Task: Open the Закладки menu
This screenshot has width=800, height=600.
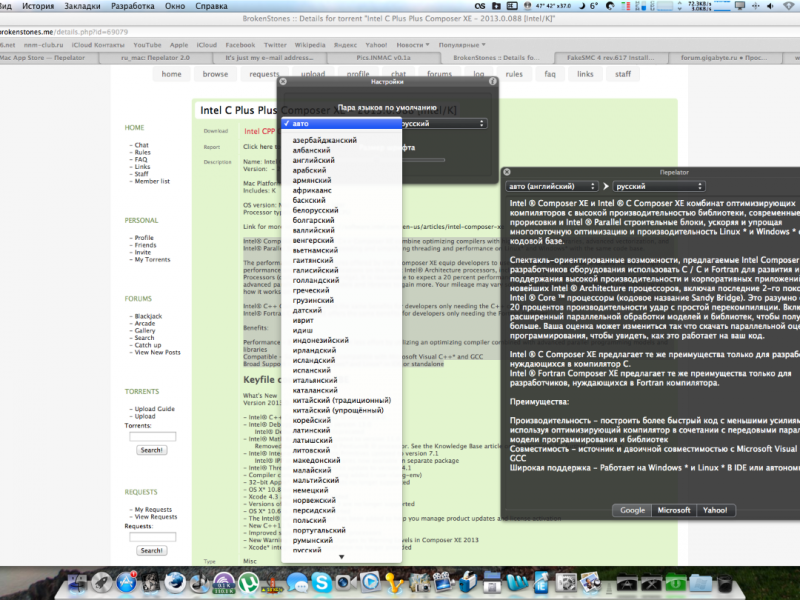Action: (x=82, y=6)
